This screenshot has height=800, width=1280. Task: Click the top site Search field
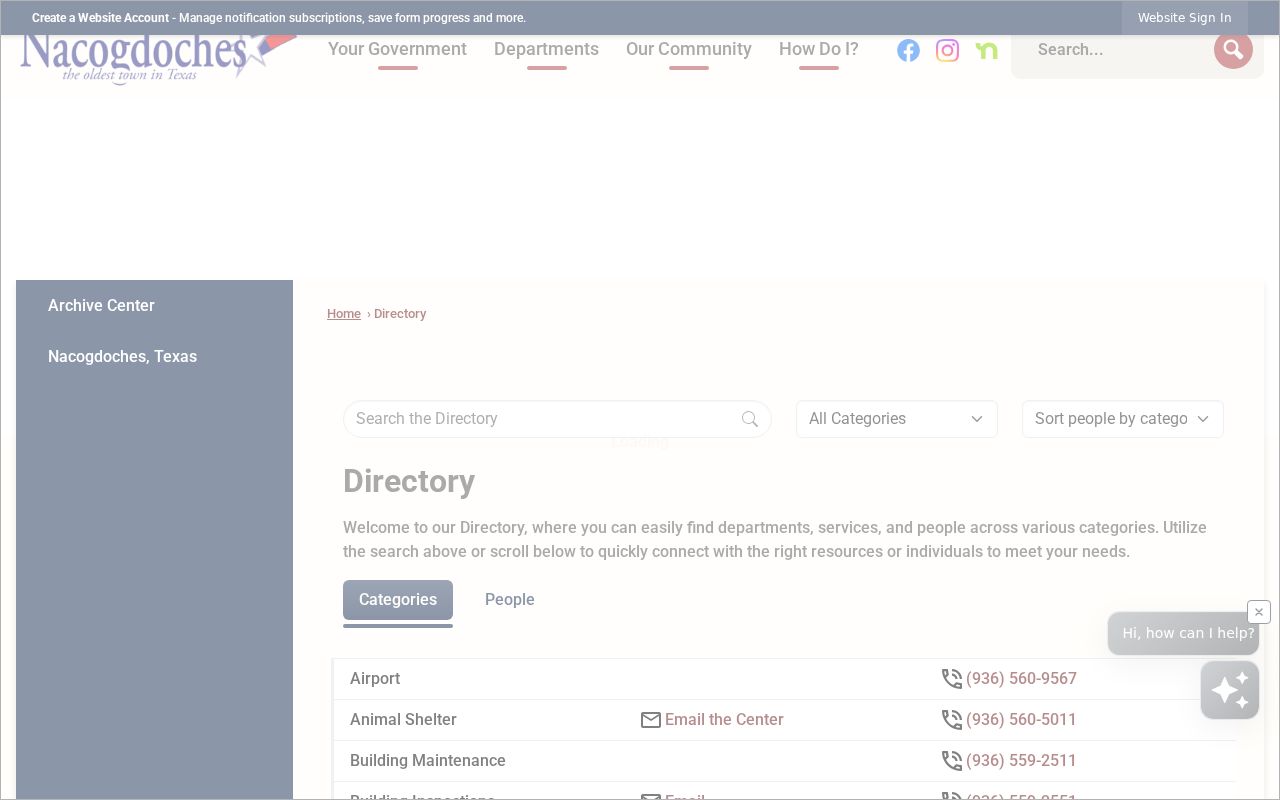click(x=1118, y=49)
